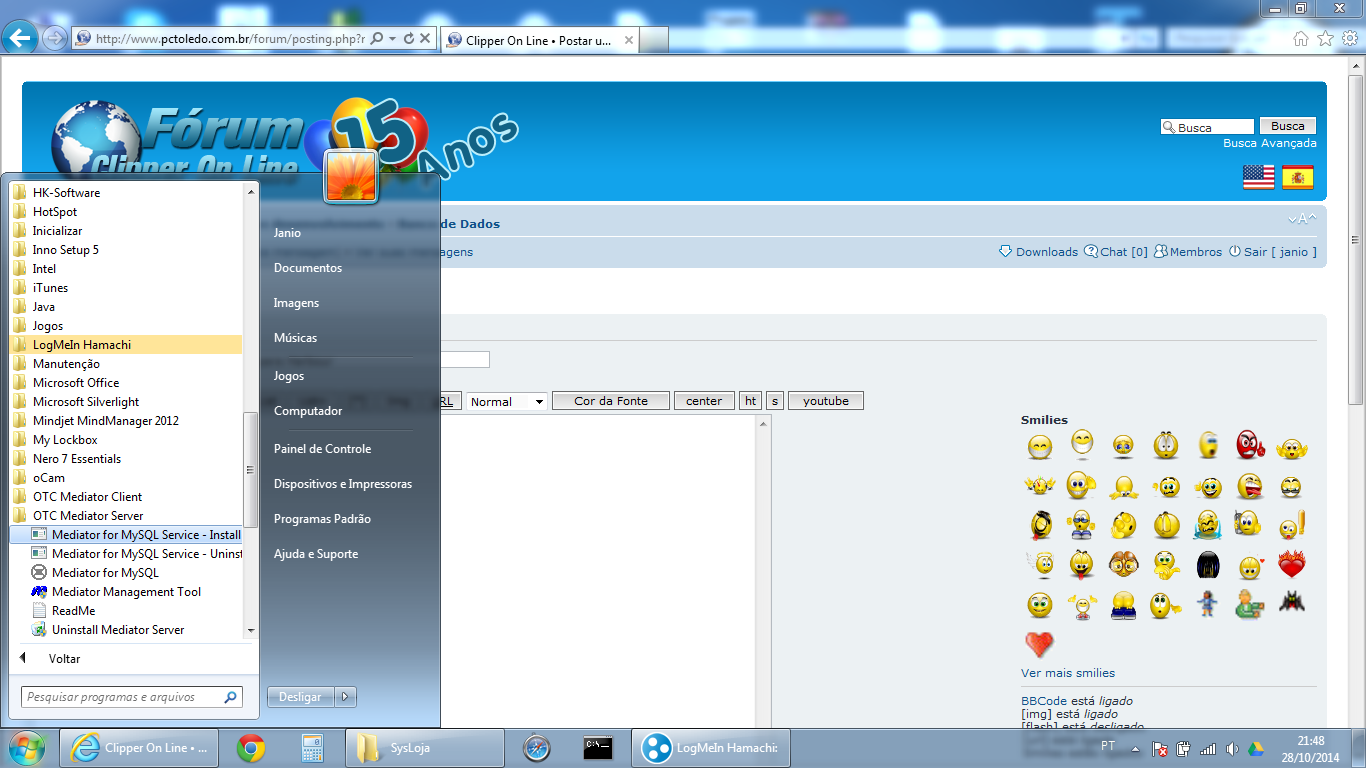The image size is (1366, 768).
Task: Insert the angry red-faced smiley
Action: tap(1249, 445)
